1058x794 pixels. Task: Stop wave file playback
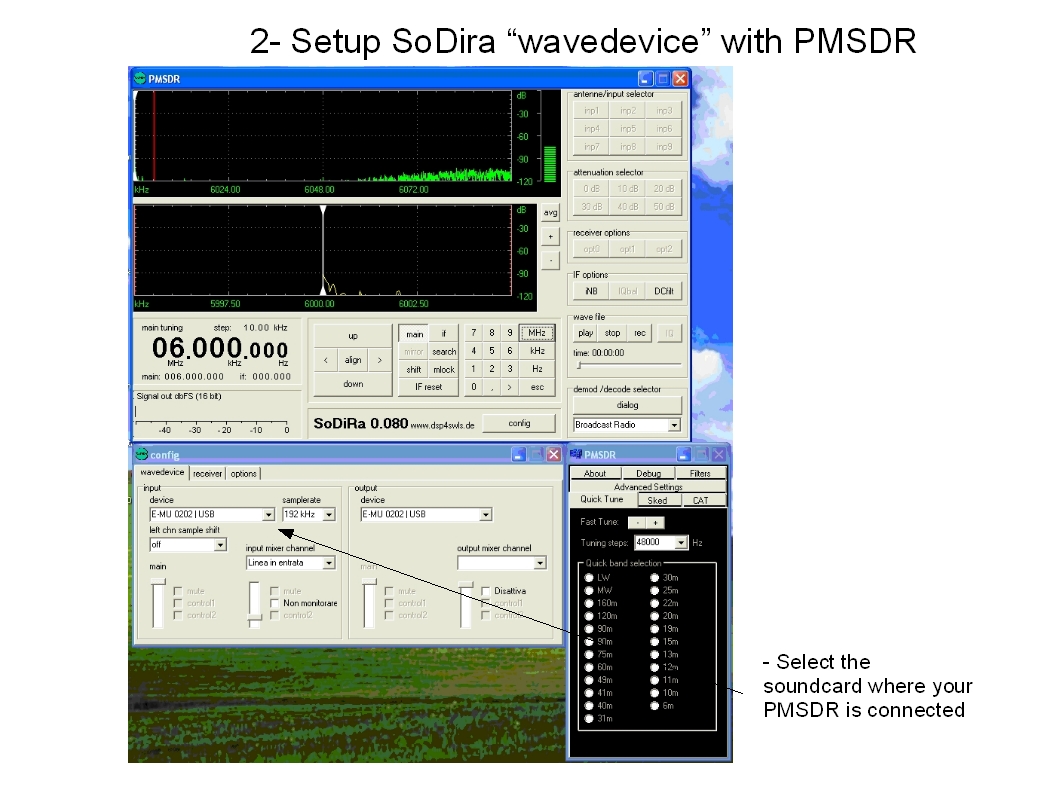tap(612, 333)
